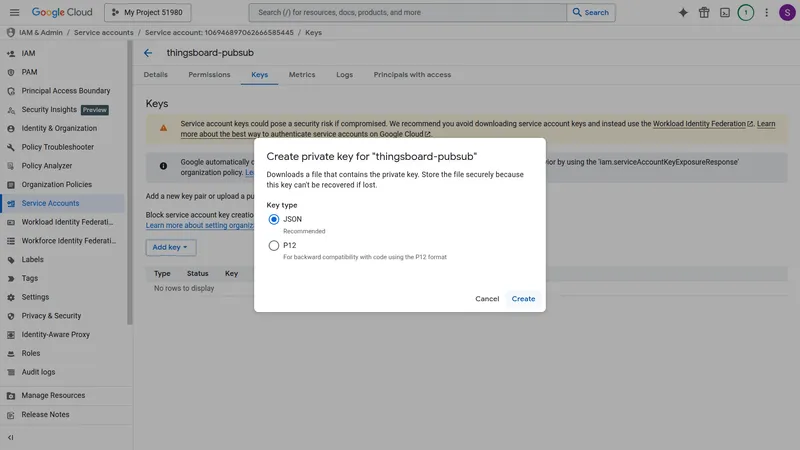Click the PAM shield icon
800x450 pixels.
[x=11, y=72]
